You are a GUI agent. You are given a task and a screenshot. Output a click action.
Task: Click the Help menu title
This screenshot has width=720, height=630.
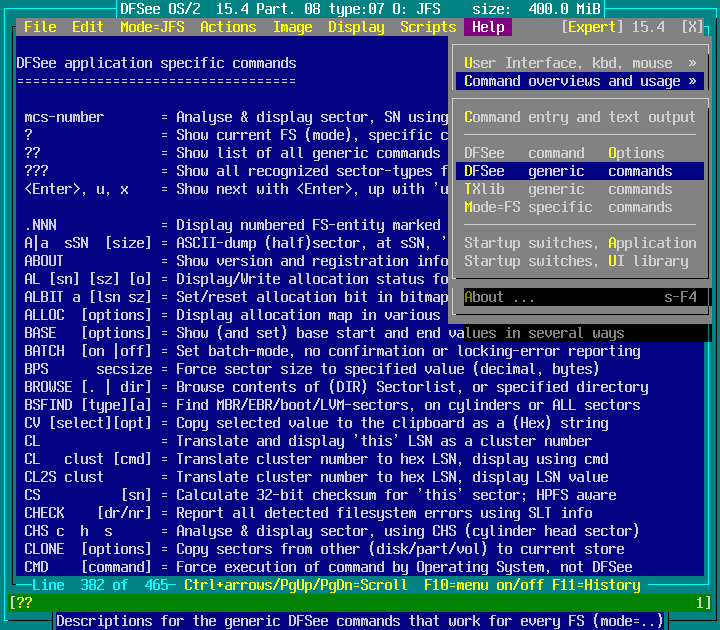coord(488,27)
